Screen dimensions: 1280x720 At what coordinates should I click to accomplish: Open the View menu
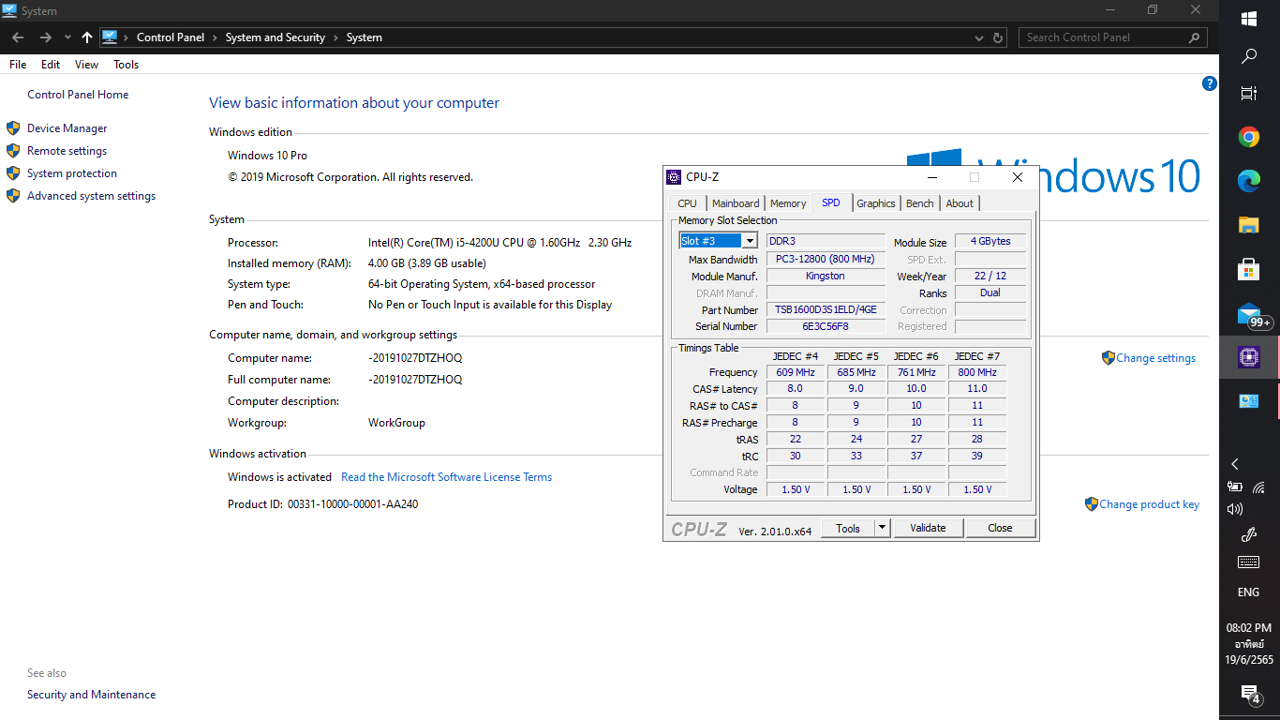(x=87, y=64)
